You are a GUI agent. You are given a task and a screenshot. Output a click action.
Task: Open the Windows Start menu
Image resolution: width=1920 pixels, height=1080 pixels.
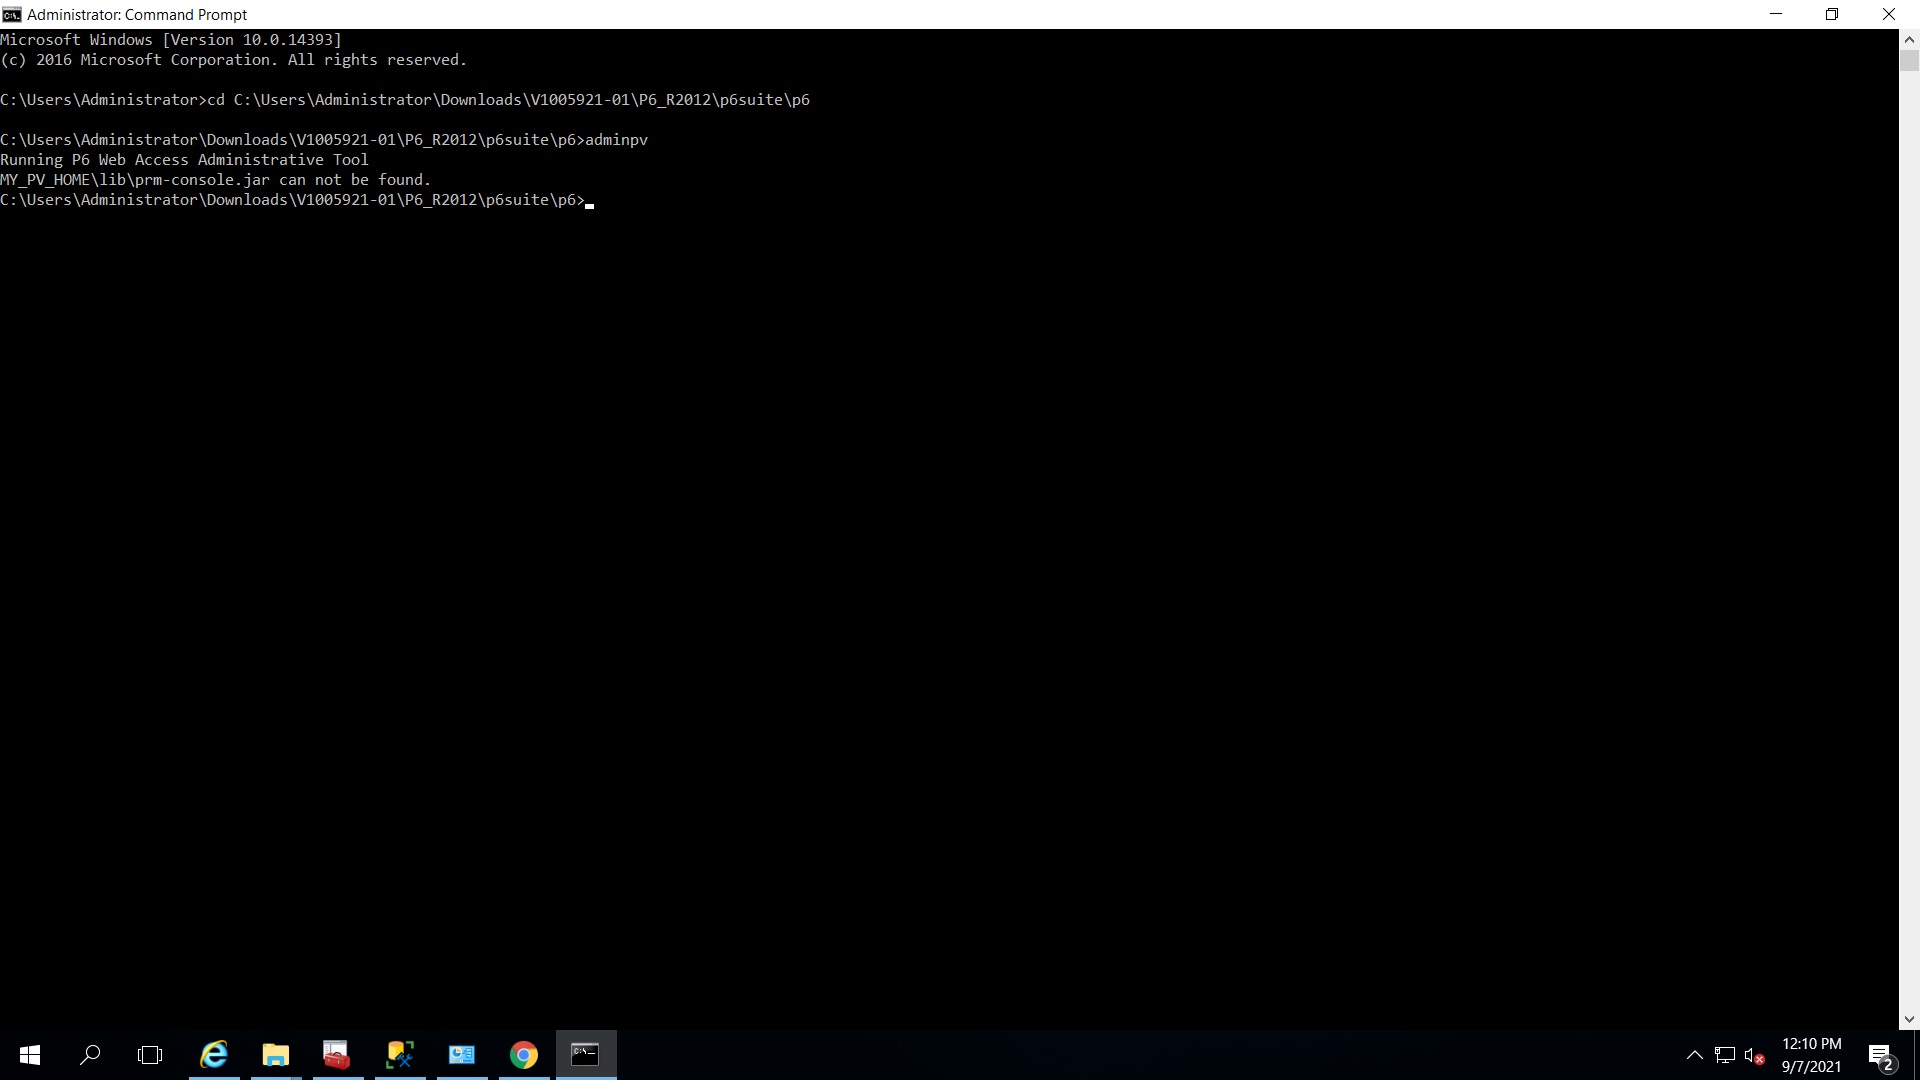(x=30, y=1055)
